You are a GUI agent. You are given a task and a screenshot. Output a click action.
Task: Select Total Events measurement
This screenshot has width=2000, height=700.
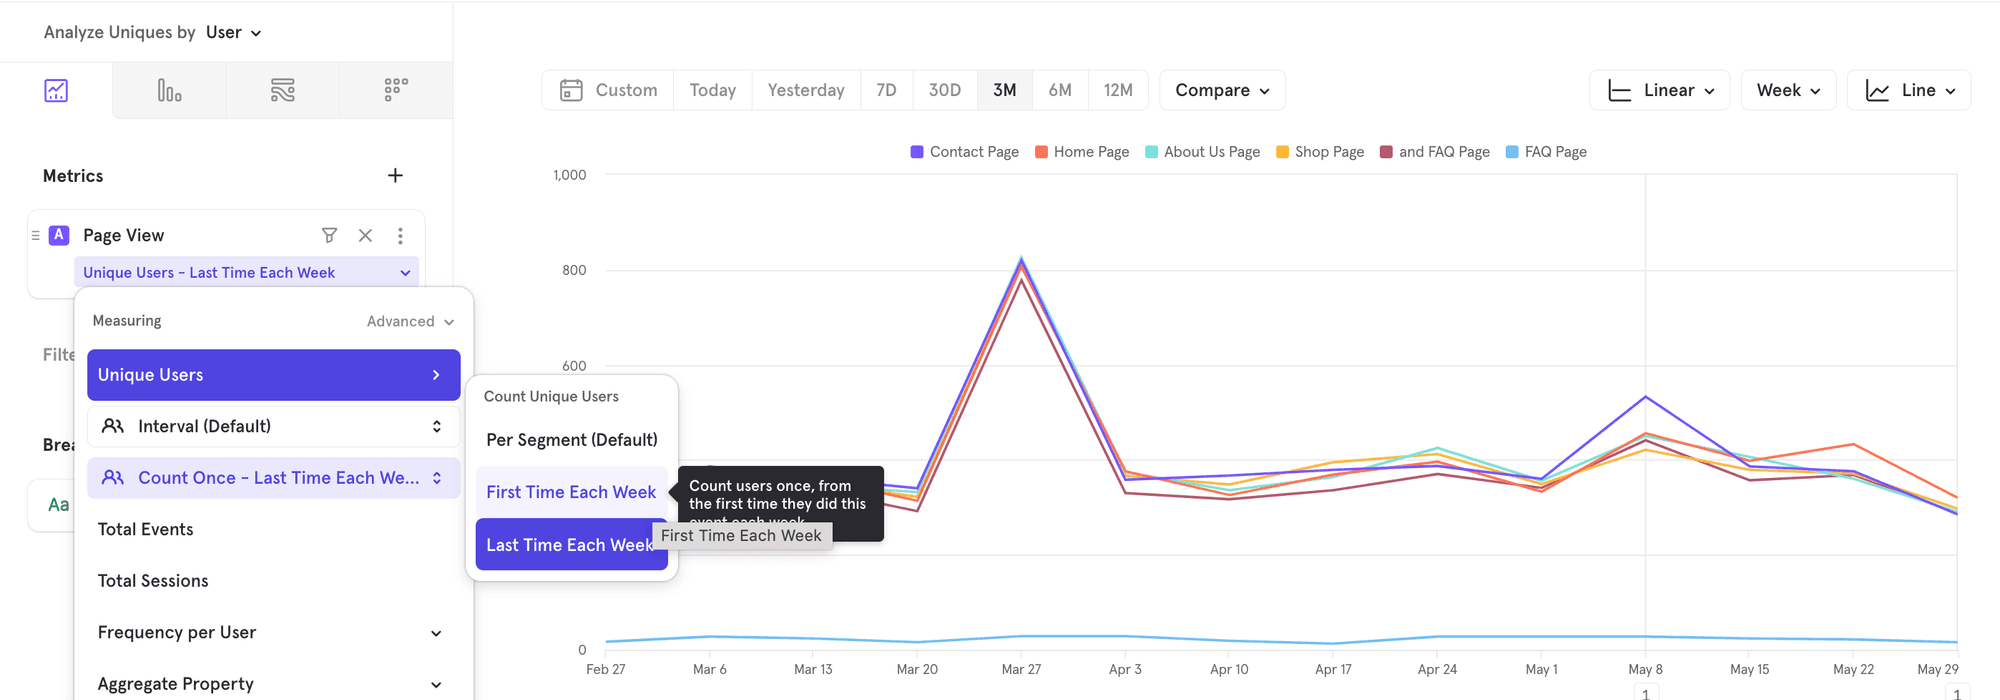pos(146,530)
